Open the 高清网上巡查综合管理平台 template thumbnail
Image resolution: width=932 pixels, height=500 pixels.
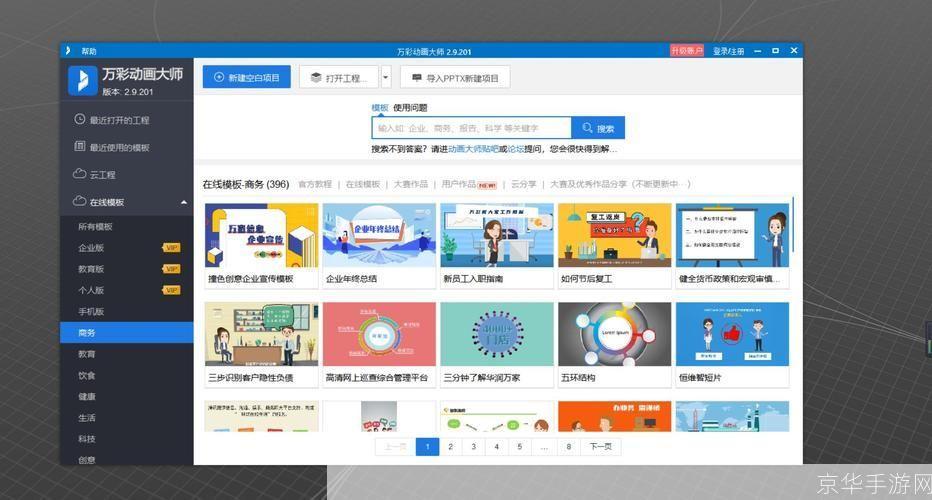(379, 334)
